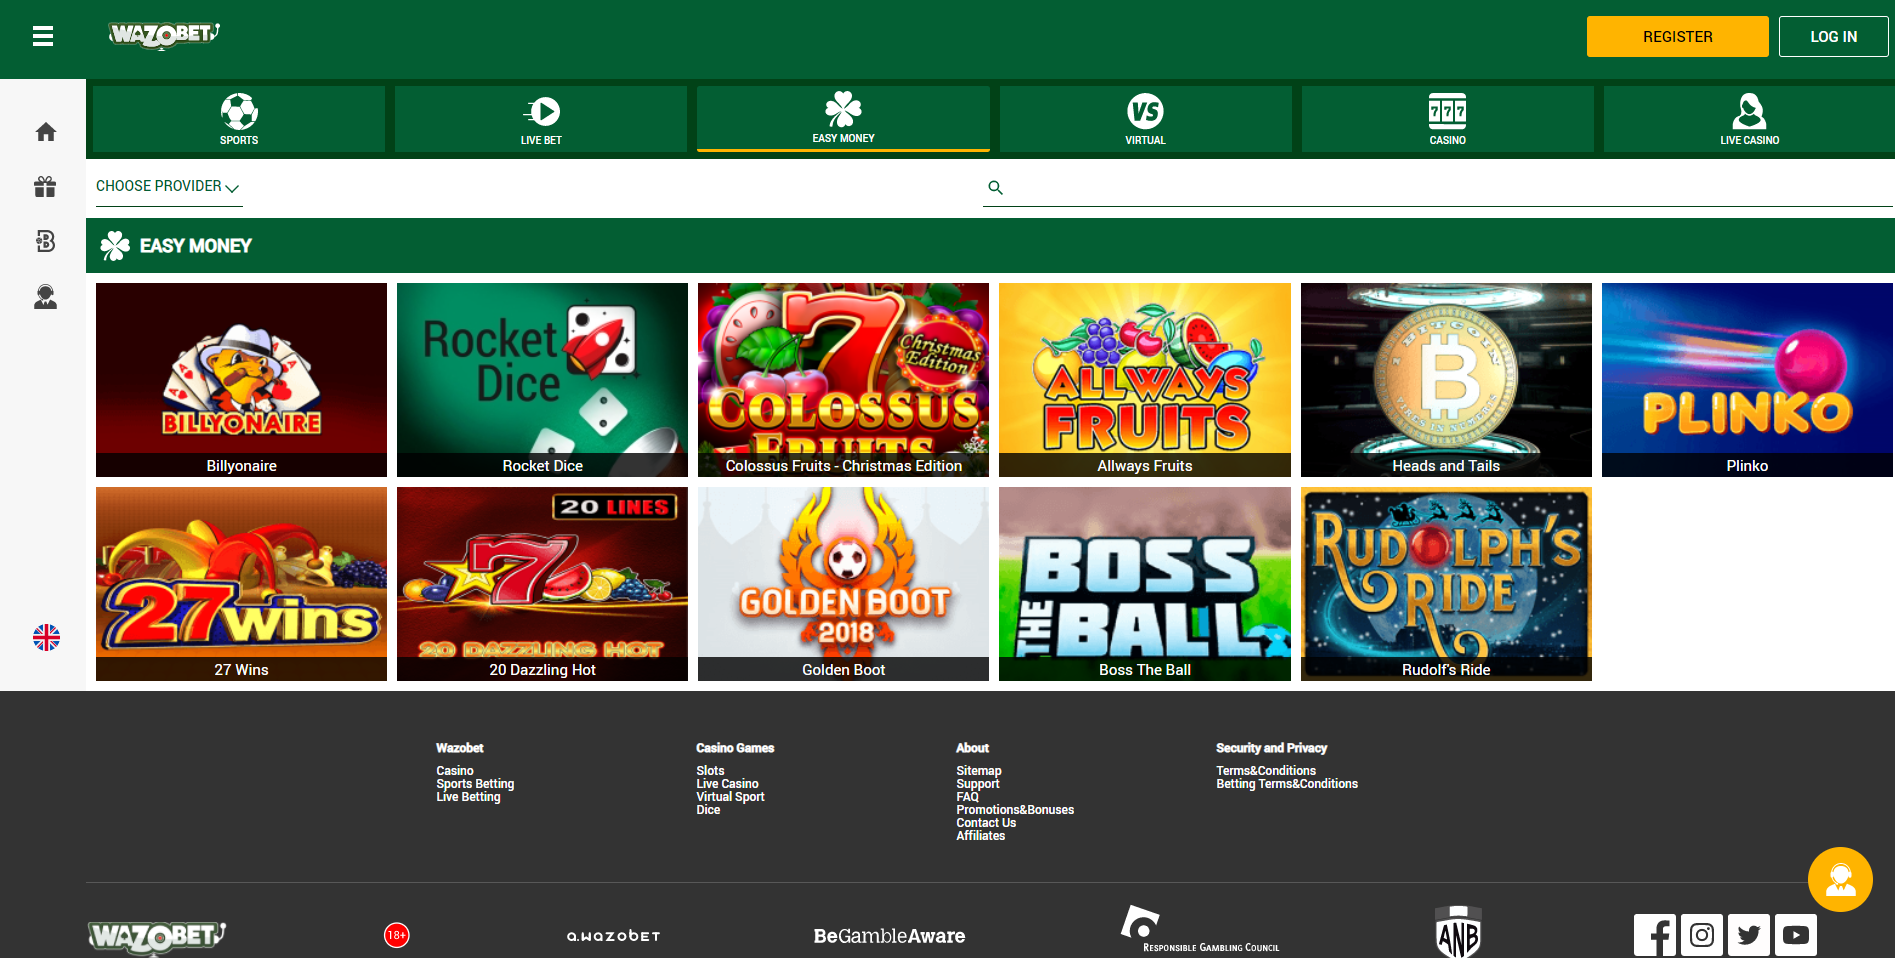Open the hamburger menu
The image size is (1895, 958).
point(43,37)
